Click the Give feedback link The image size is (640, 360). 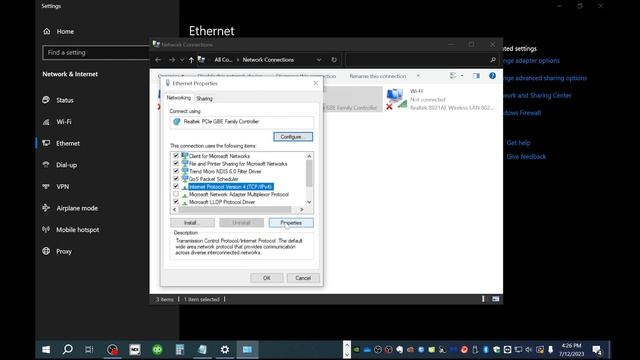tap(526, 156)
